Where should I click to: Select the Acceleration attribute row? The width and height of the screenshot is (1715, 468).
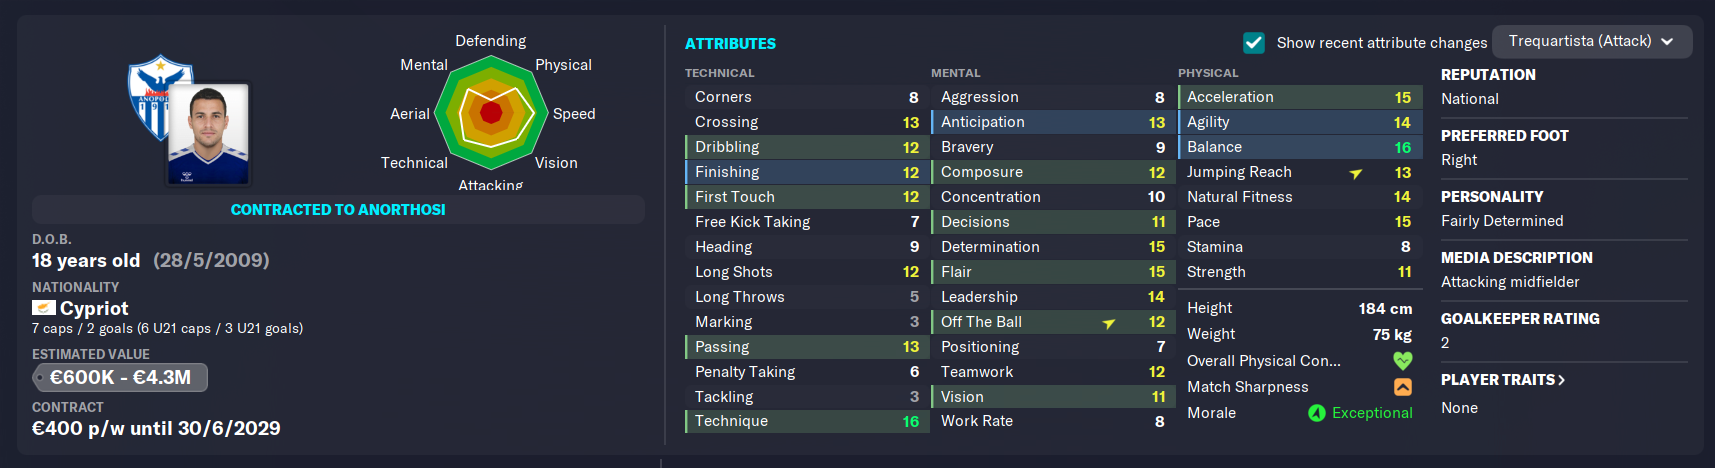coord(1299,97)
